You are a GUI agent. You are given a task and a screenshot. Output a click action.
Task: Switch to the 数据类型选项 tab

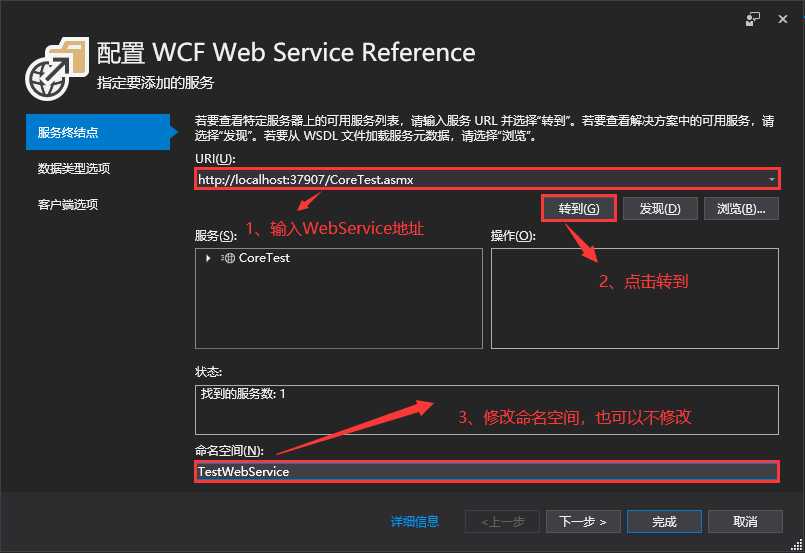[74, 168]
